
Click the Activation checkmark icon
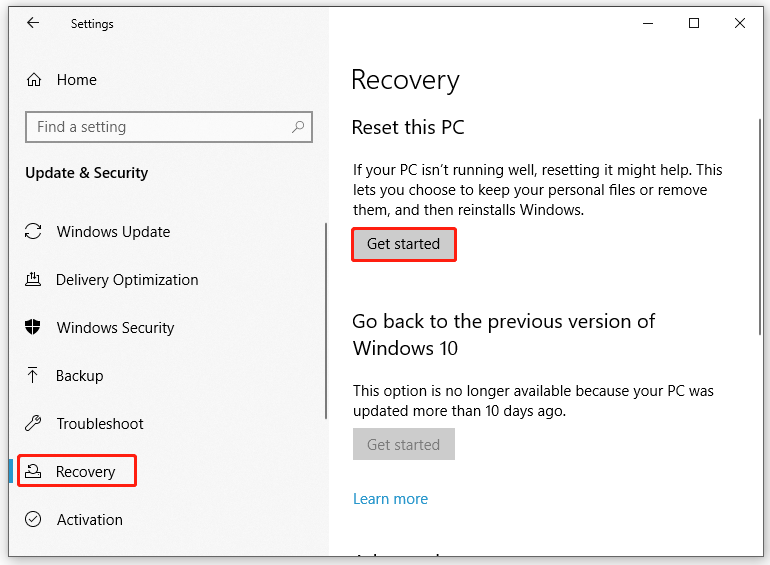(x=34, y=520)
